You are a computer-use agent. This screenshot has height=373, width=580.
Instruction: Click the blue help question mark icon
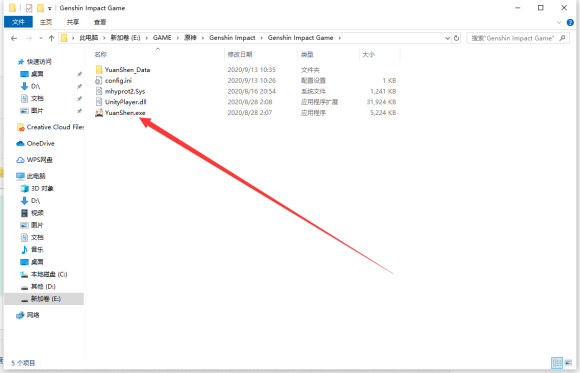(x=570, y=23)
